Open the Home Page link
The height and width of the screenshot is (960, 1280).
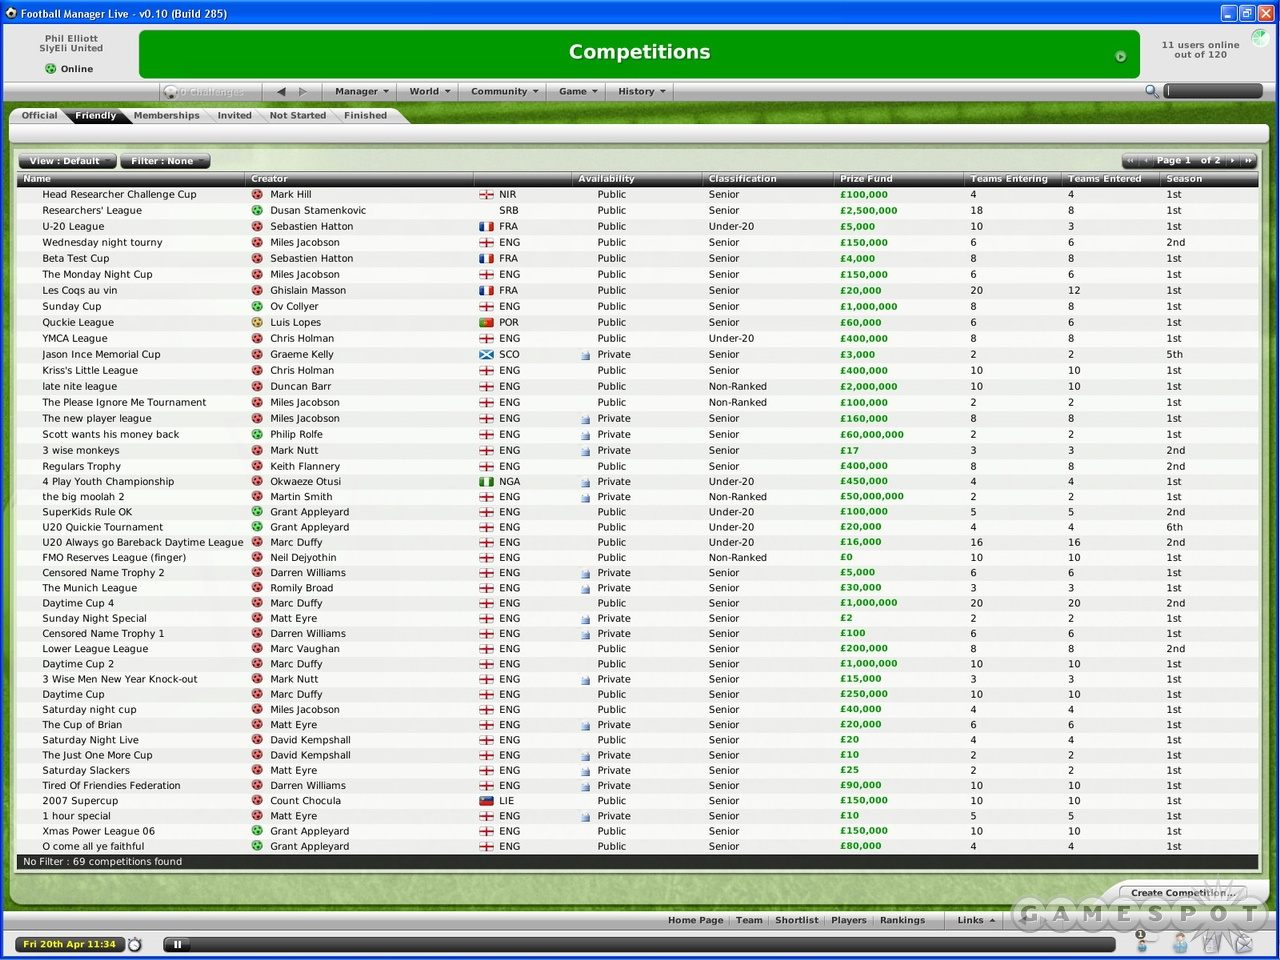(x=695, y=920)
